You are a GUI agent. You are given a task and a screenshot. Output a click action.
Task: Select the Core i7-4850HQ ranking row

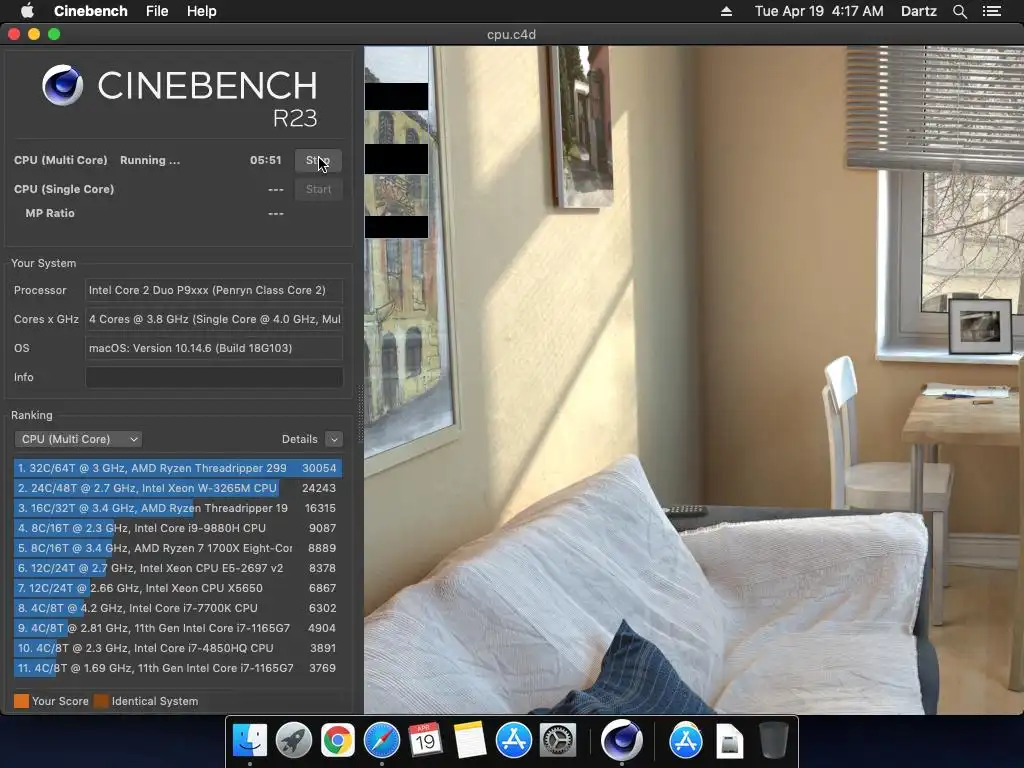pos(178,648)
